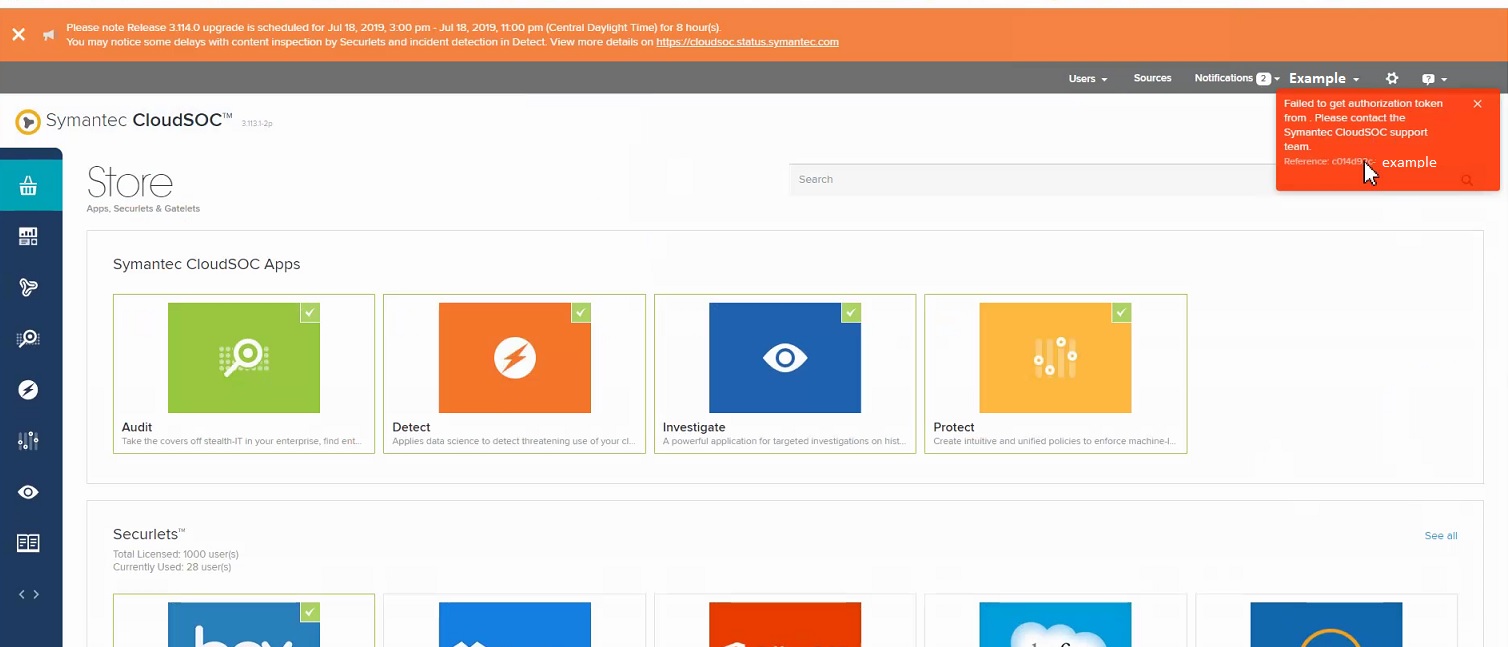This screenshot has width=1508, height=647.
Task: Open the Store basket icon in sidebar
Action: pos(28,186)
